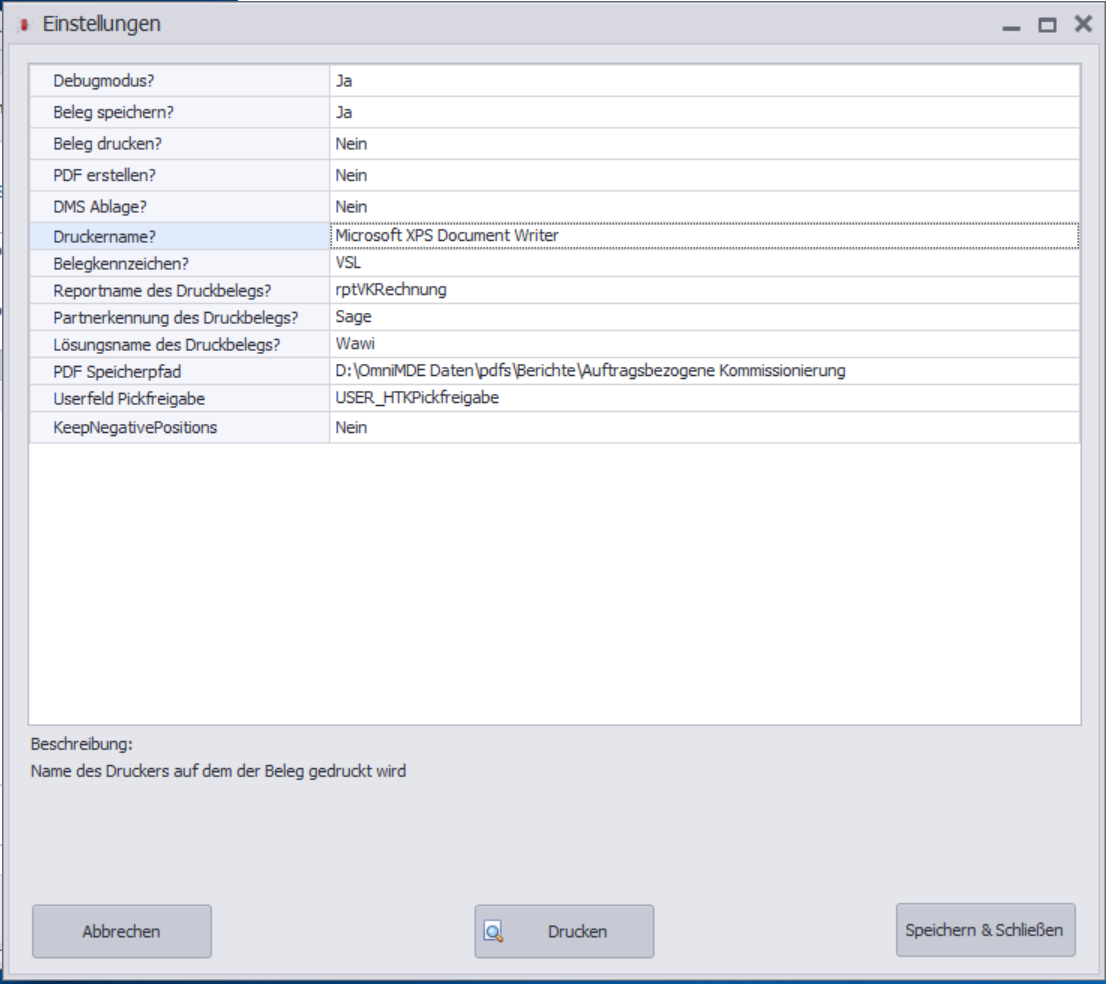
Task: Open the DMS Ablage value field
Action: (704, 207)
